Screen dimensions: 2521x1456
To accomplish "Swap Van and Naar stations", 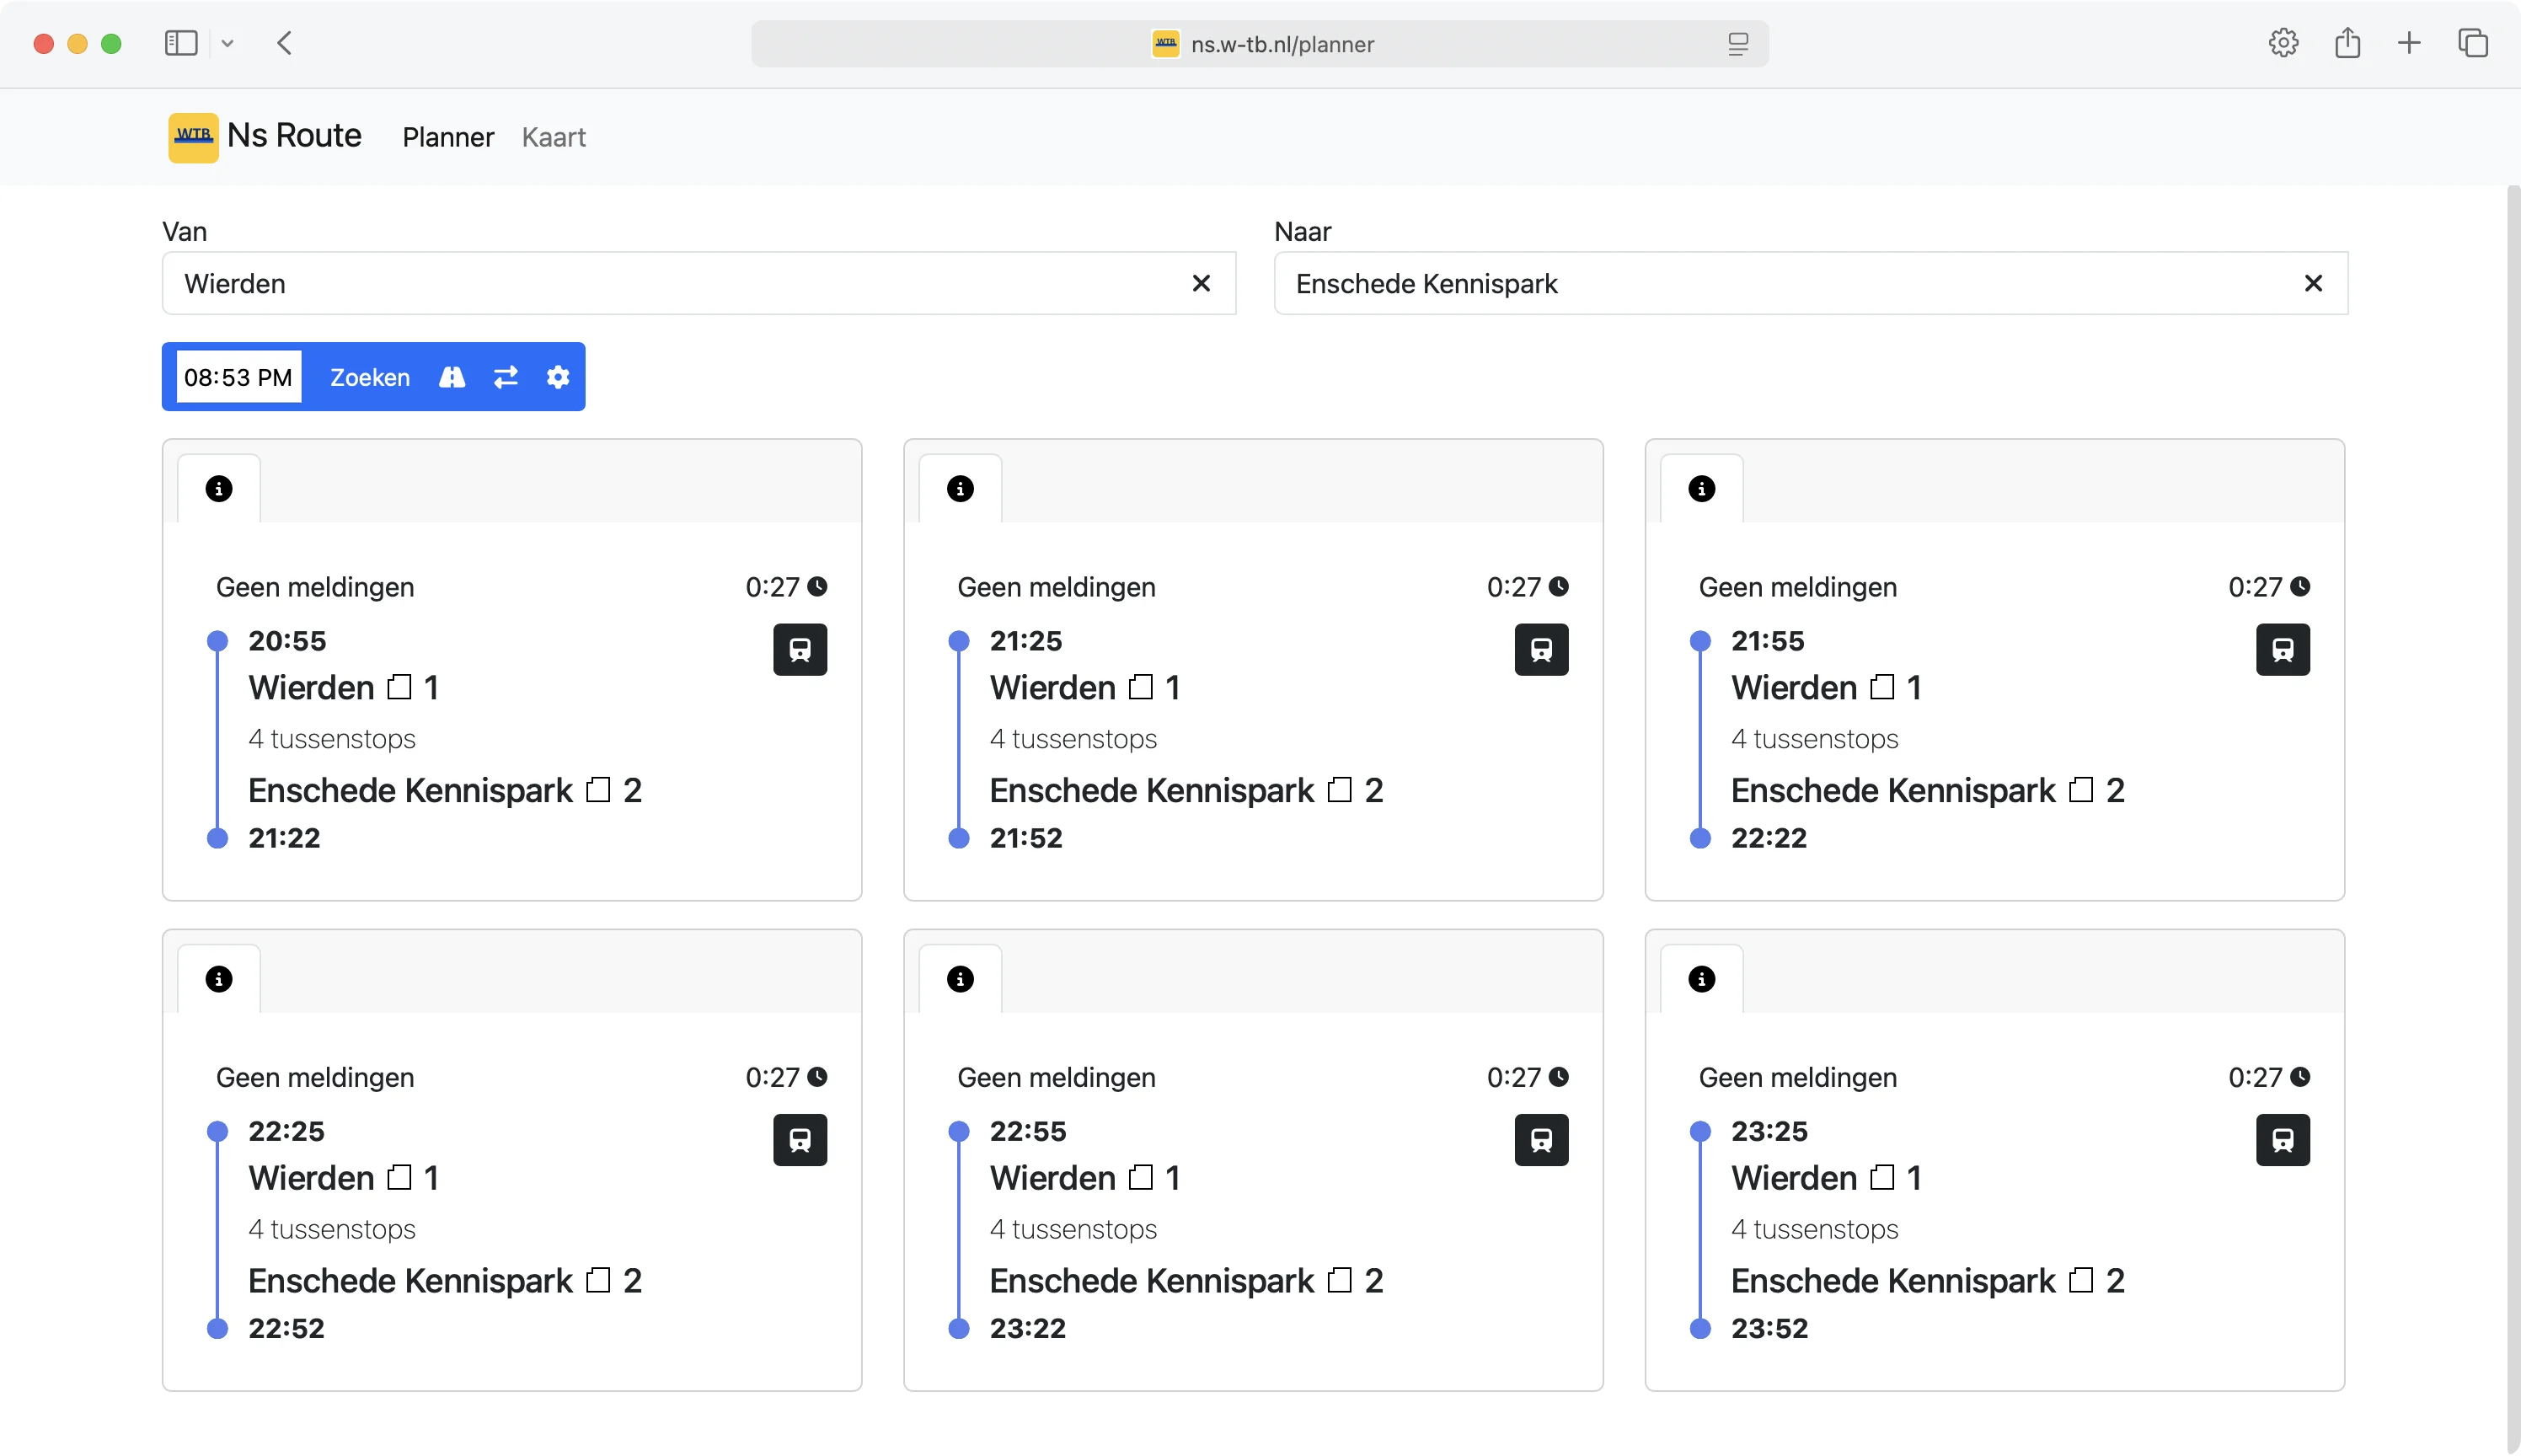I will click(x=506, y=377).
